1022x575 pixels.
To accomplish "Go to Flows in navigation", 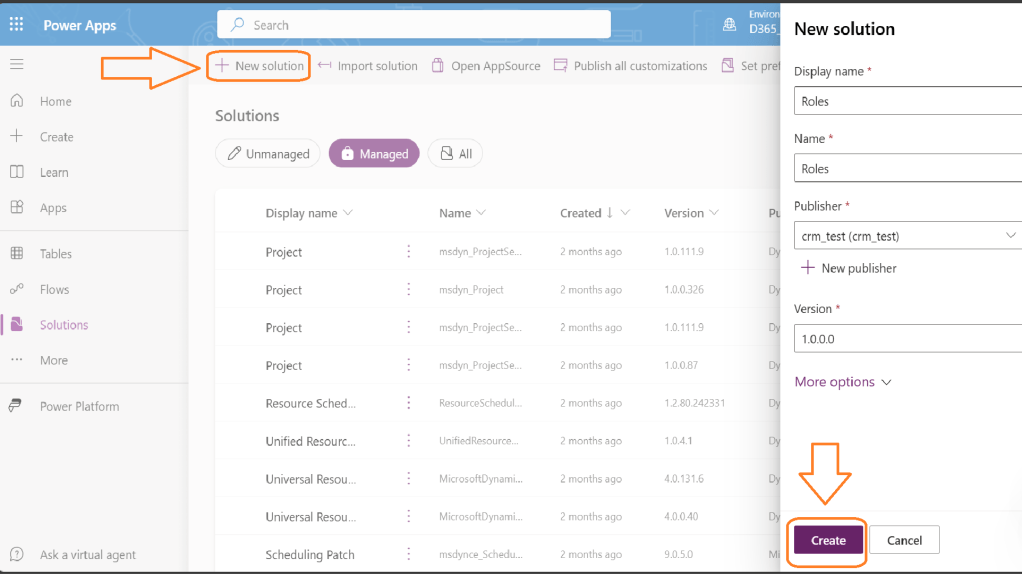I will 54,289.
